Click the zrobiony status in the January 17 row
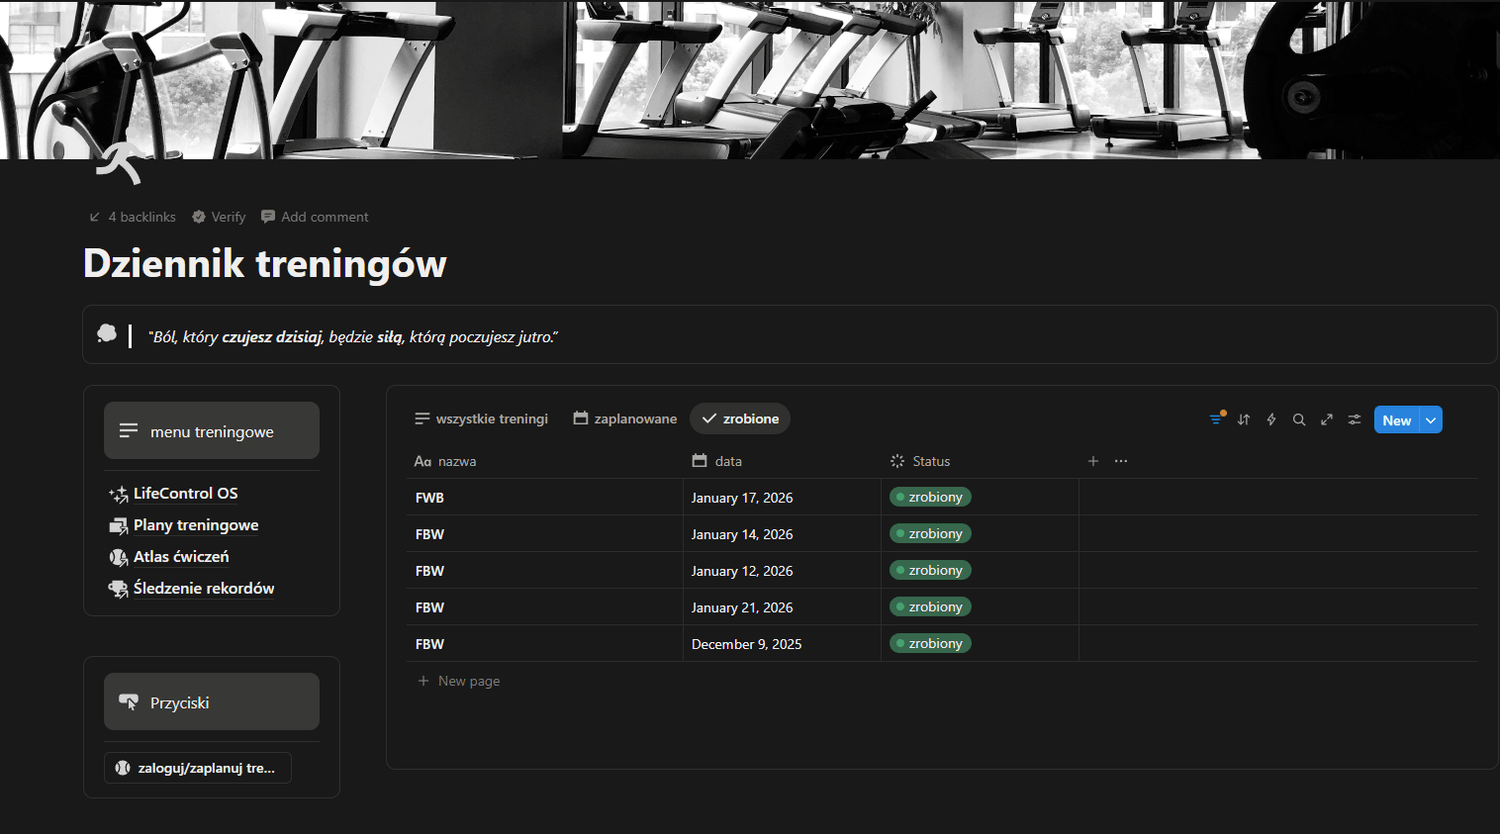Image resolution: width=1500 pixels, height=834 pixels. (x=930, y=497)
